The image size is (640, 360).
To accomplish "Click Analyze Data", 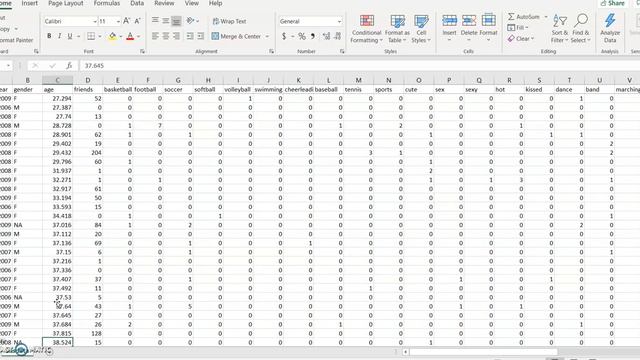I will (x=610, y=29).
